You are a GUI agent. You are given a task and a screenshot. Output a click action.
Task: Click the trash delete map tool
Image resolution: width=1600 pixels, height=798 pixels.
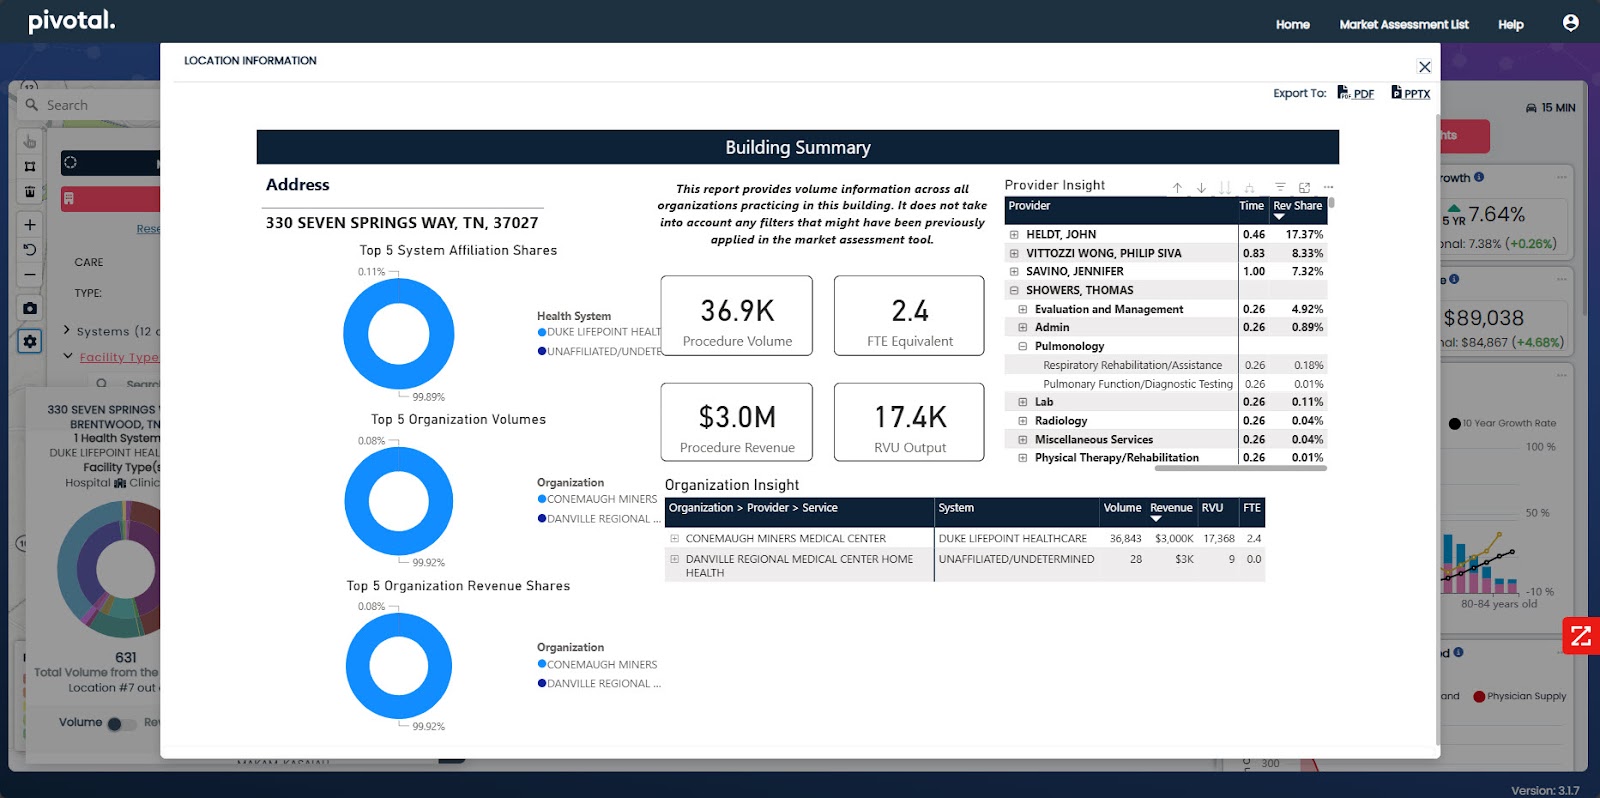pyautogui.click(x=30, y=191)
